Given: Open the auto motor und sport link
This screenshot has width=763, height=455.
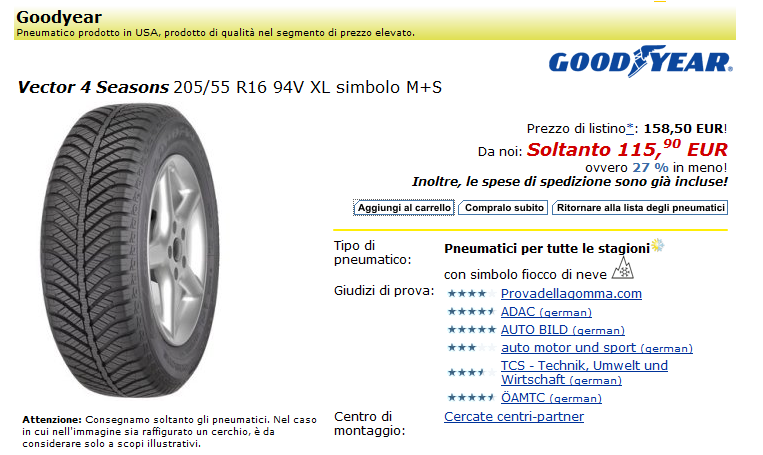Looking at the screenshot, I should (597, 347).
